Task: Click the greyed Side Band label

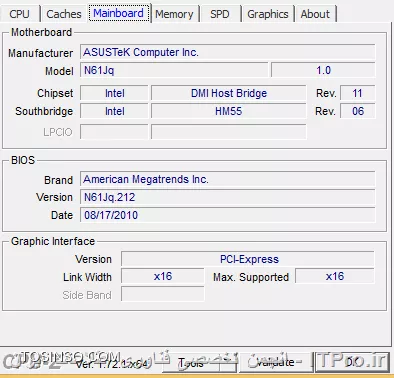Action: tap(87, 295)
